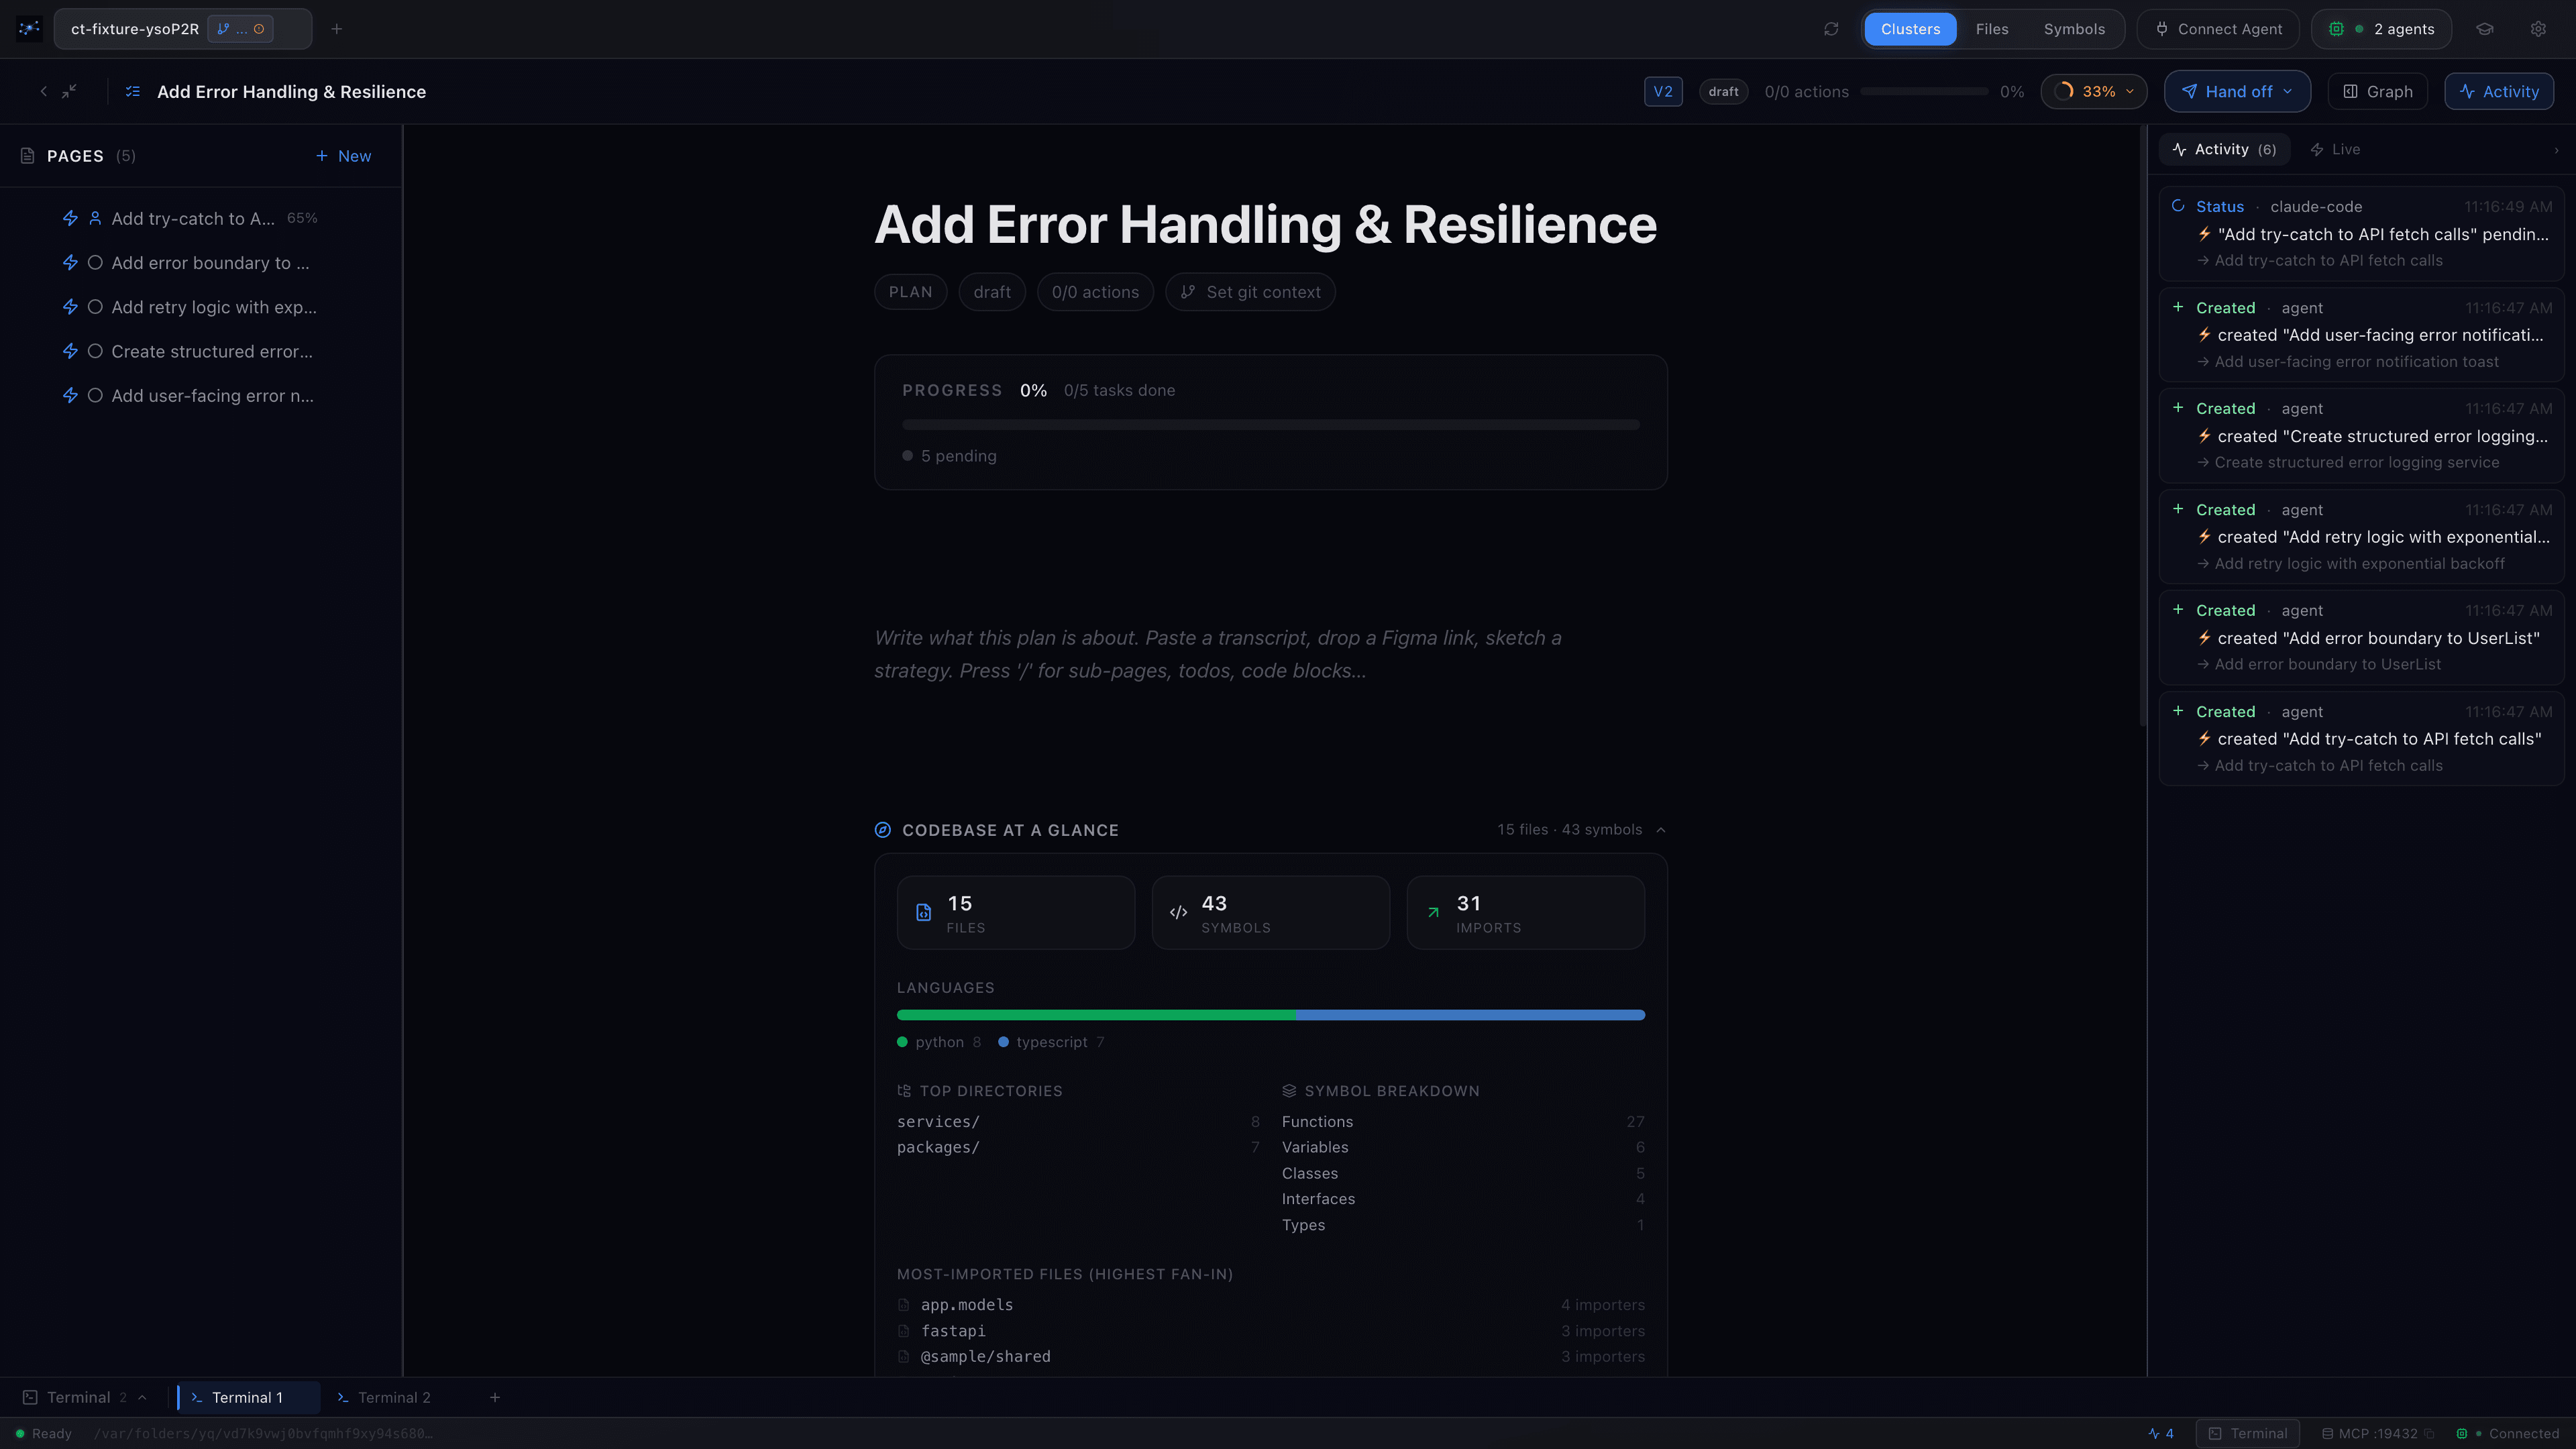Click the user icon on Add try-catch row
The width and height of the screenshot is (2576, 1449).
(95, 218)
